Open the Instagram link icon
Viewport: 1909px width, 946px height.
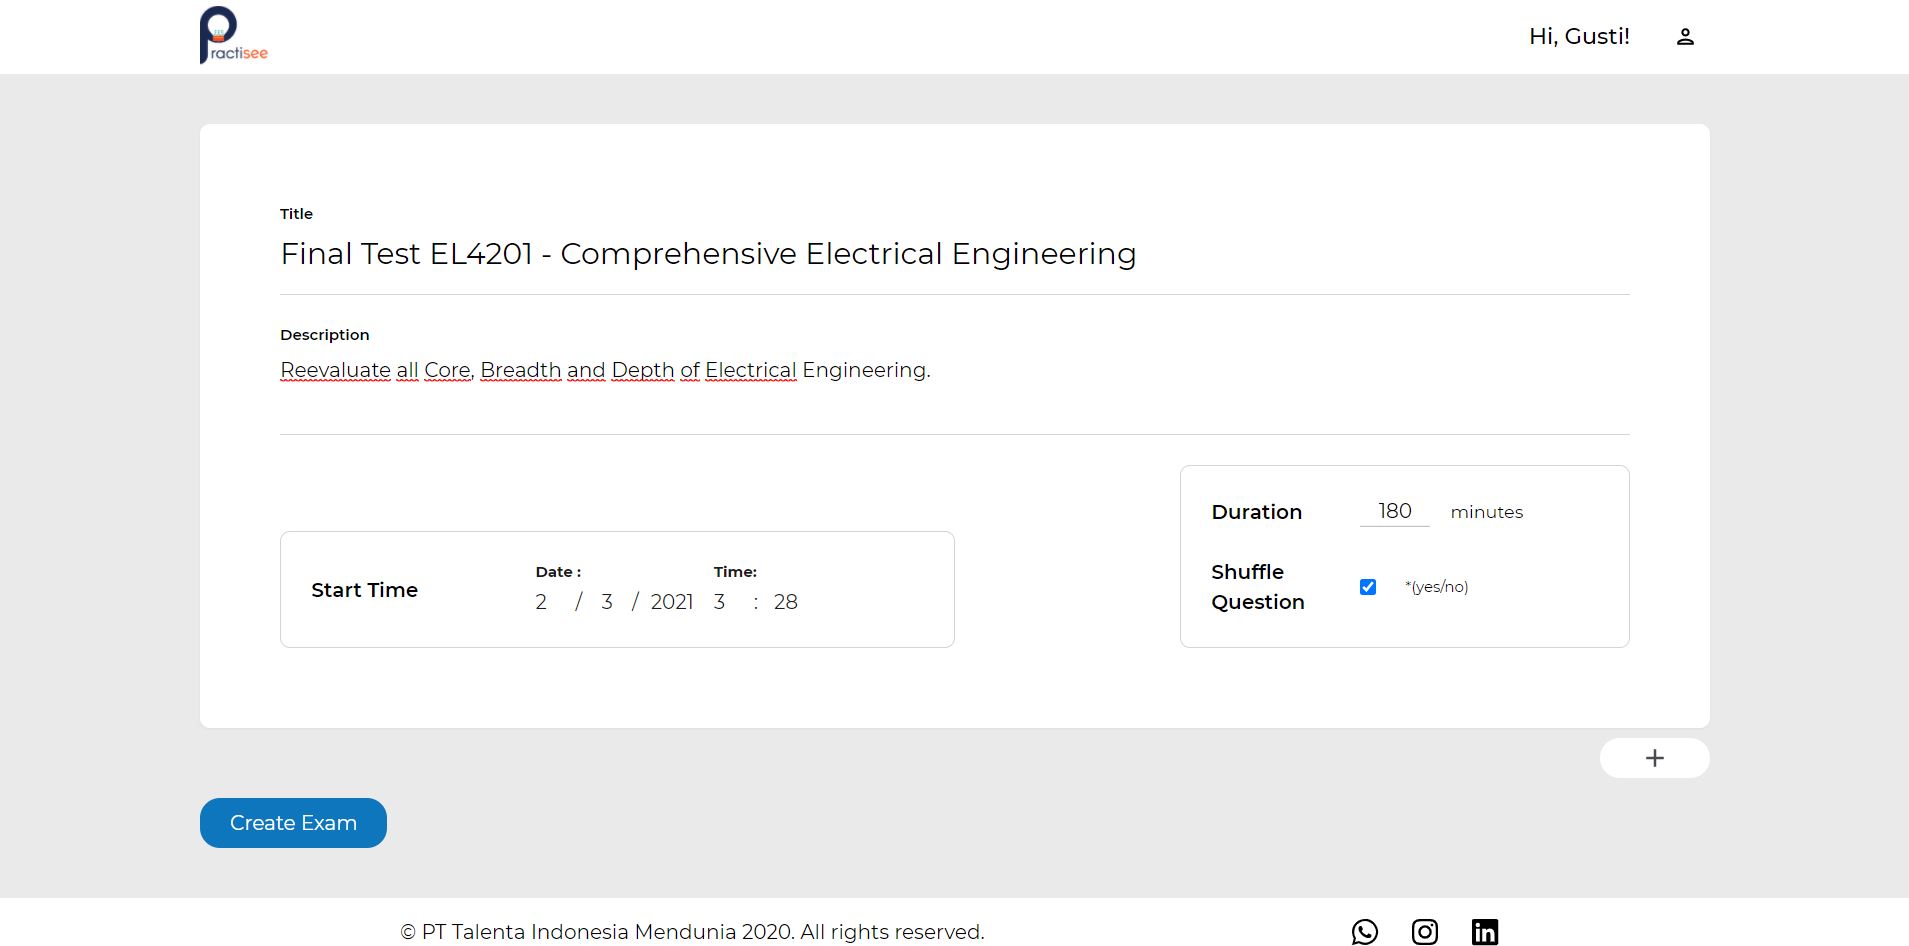(1425, 932)
